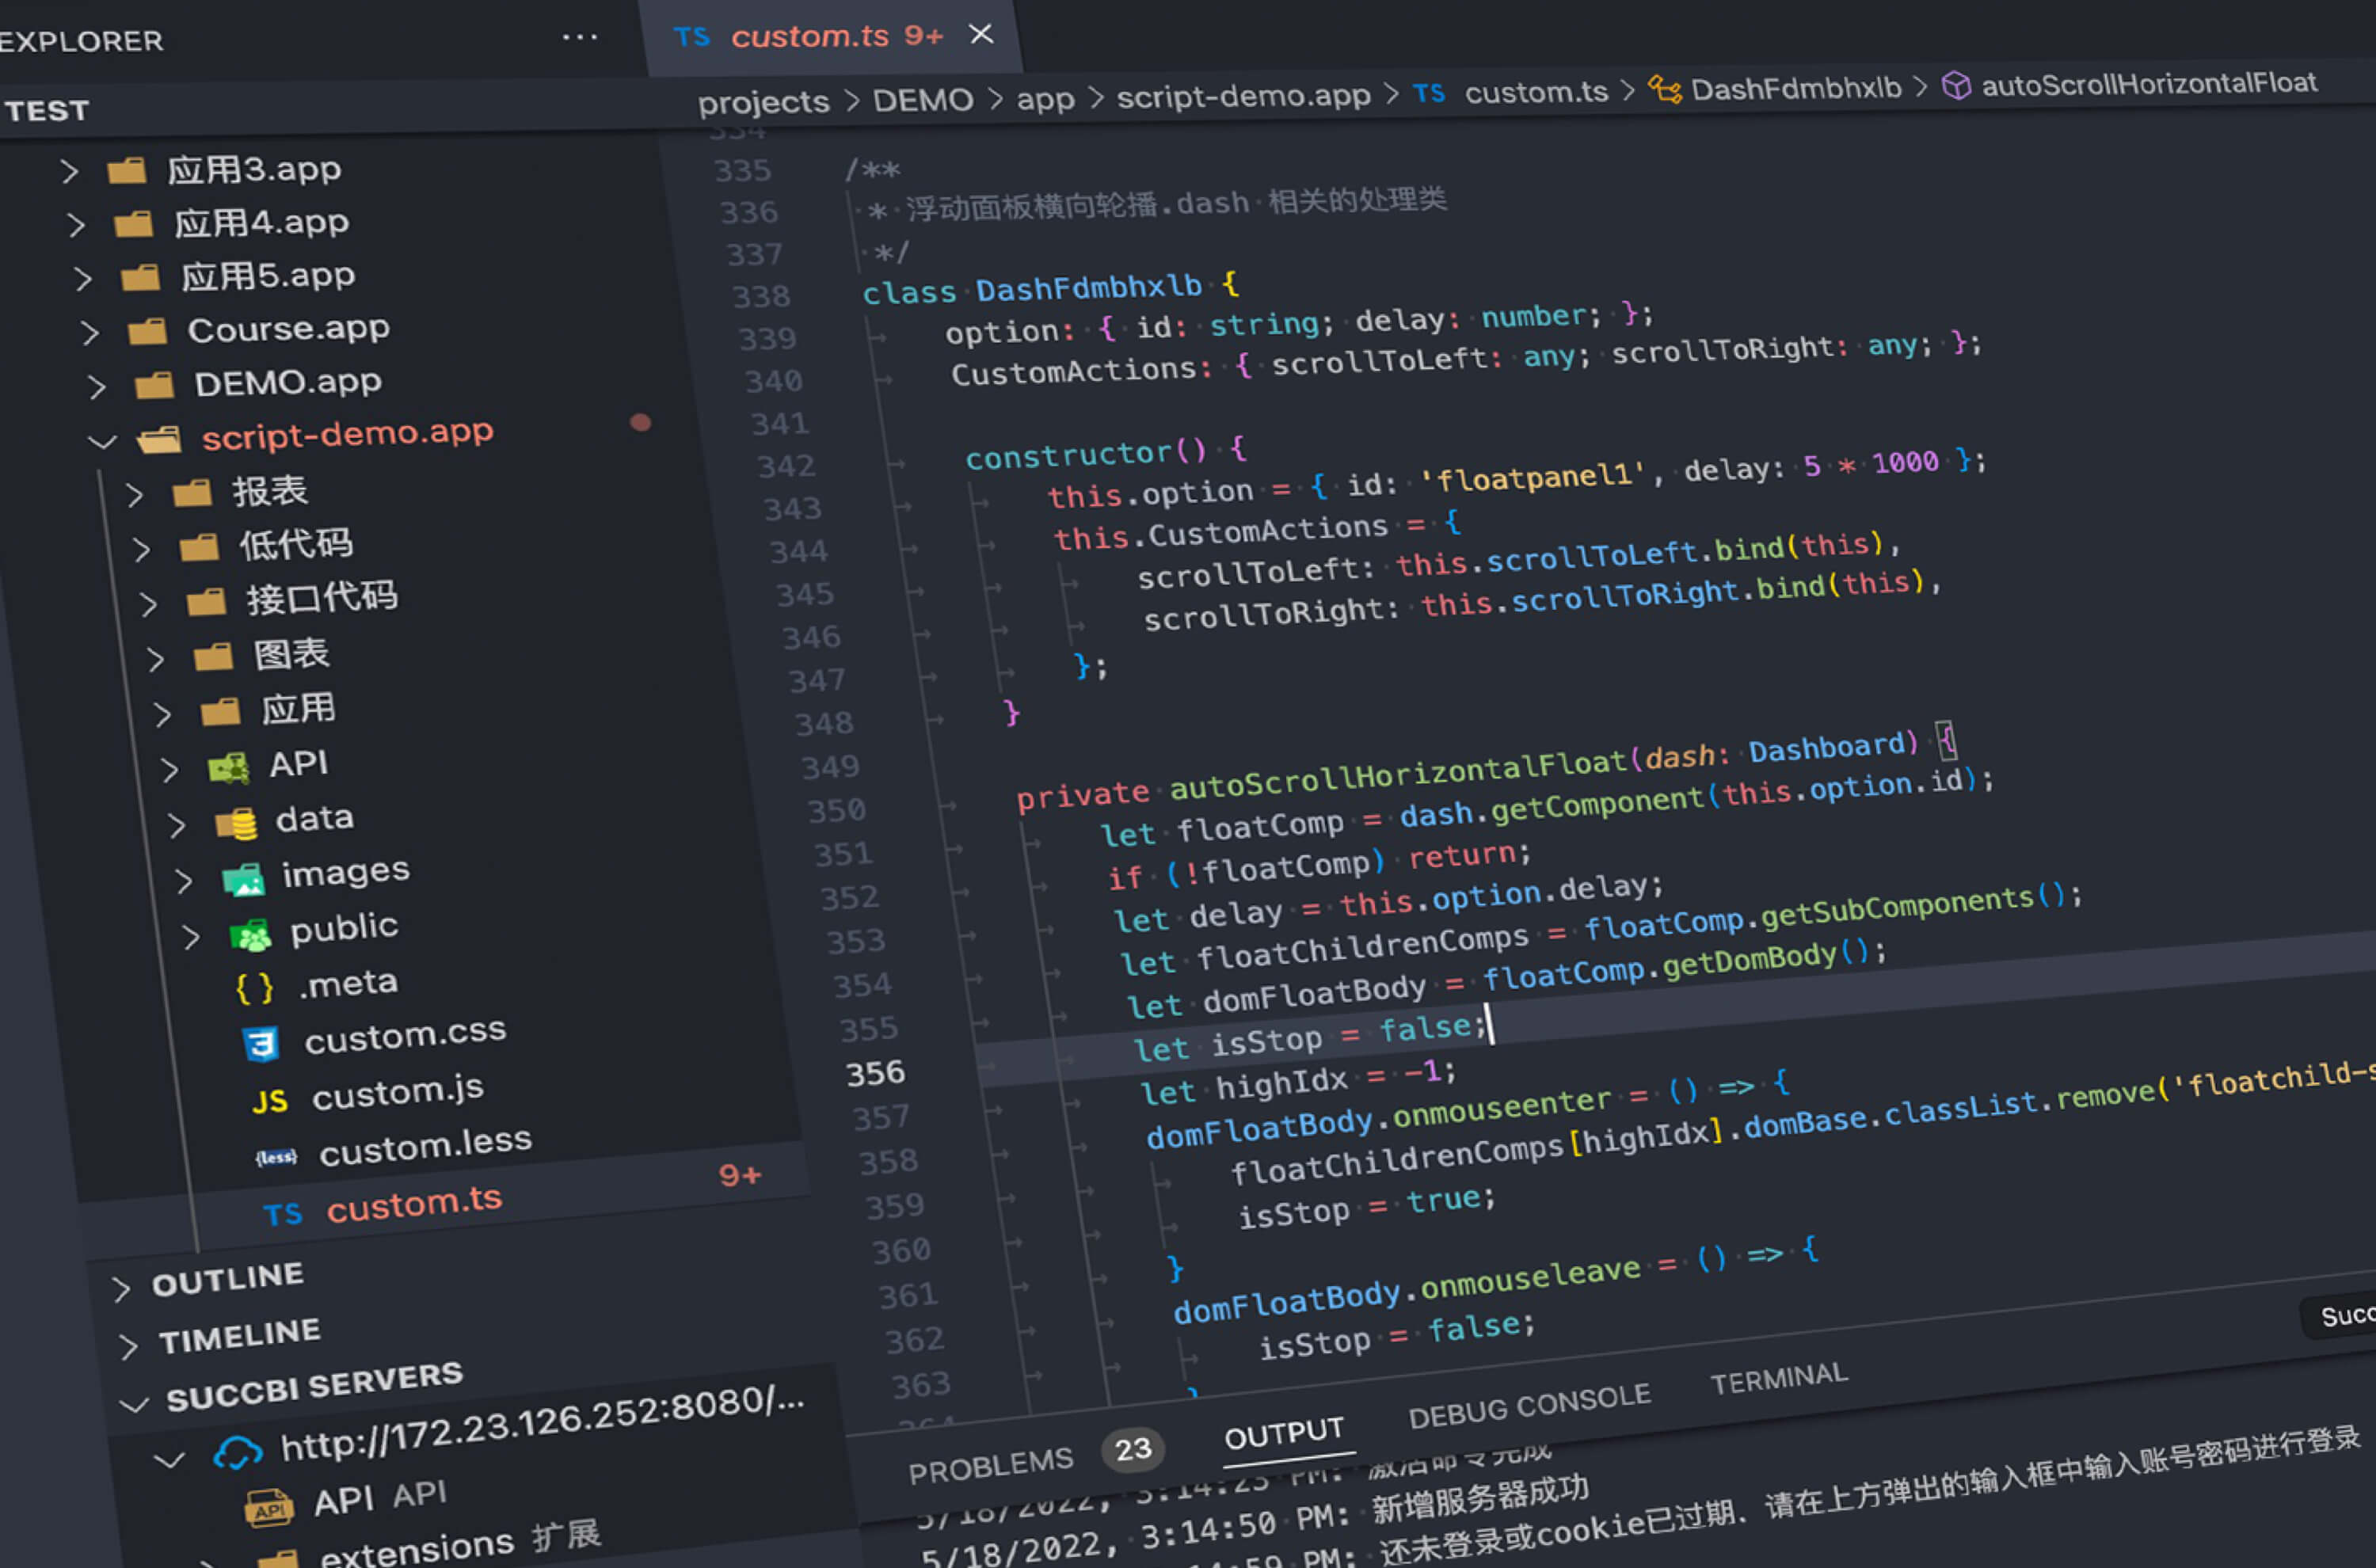Viewport: 2376px width, 1568px height.
Task: Click DashFdmbhxlb in the breadcrumb
Action: tap(1795, 89)
